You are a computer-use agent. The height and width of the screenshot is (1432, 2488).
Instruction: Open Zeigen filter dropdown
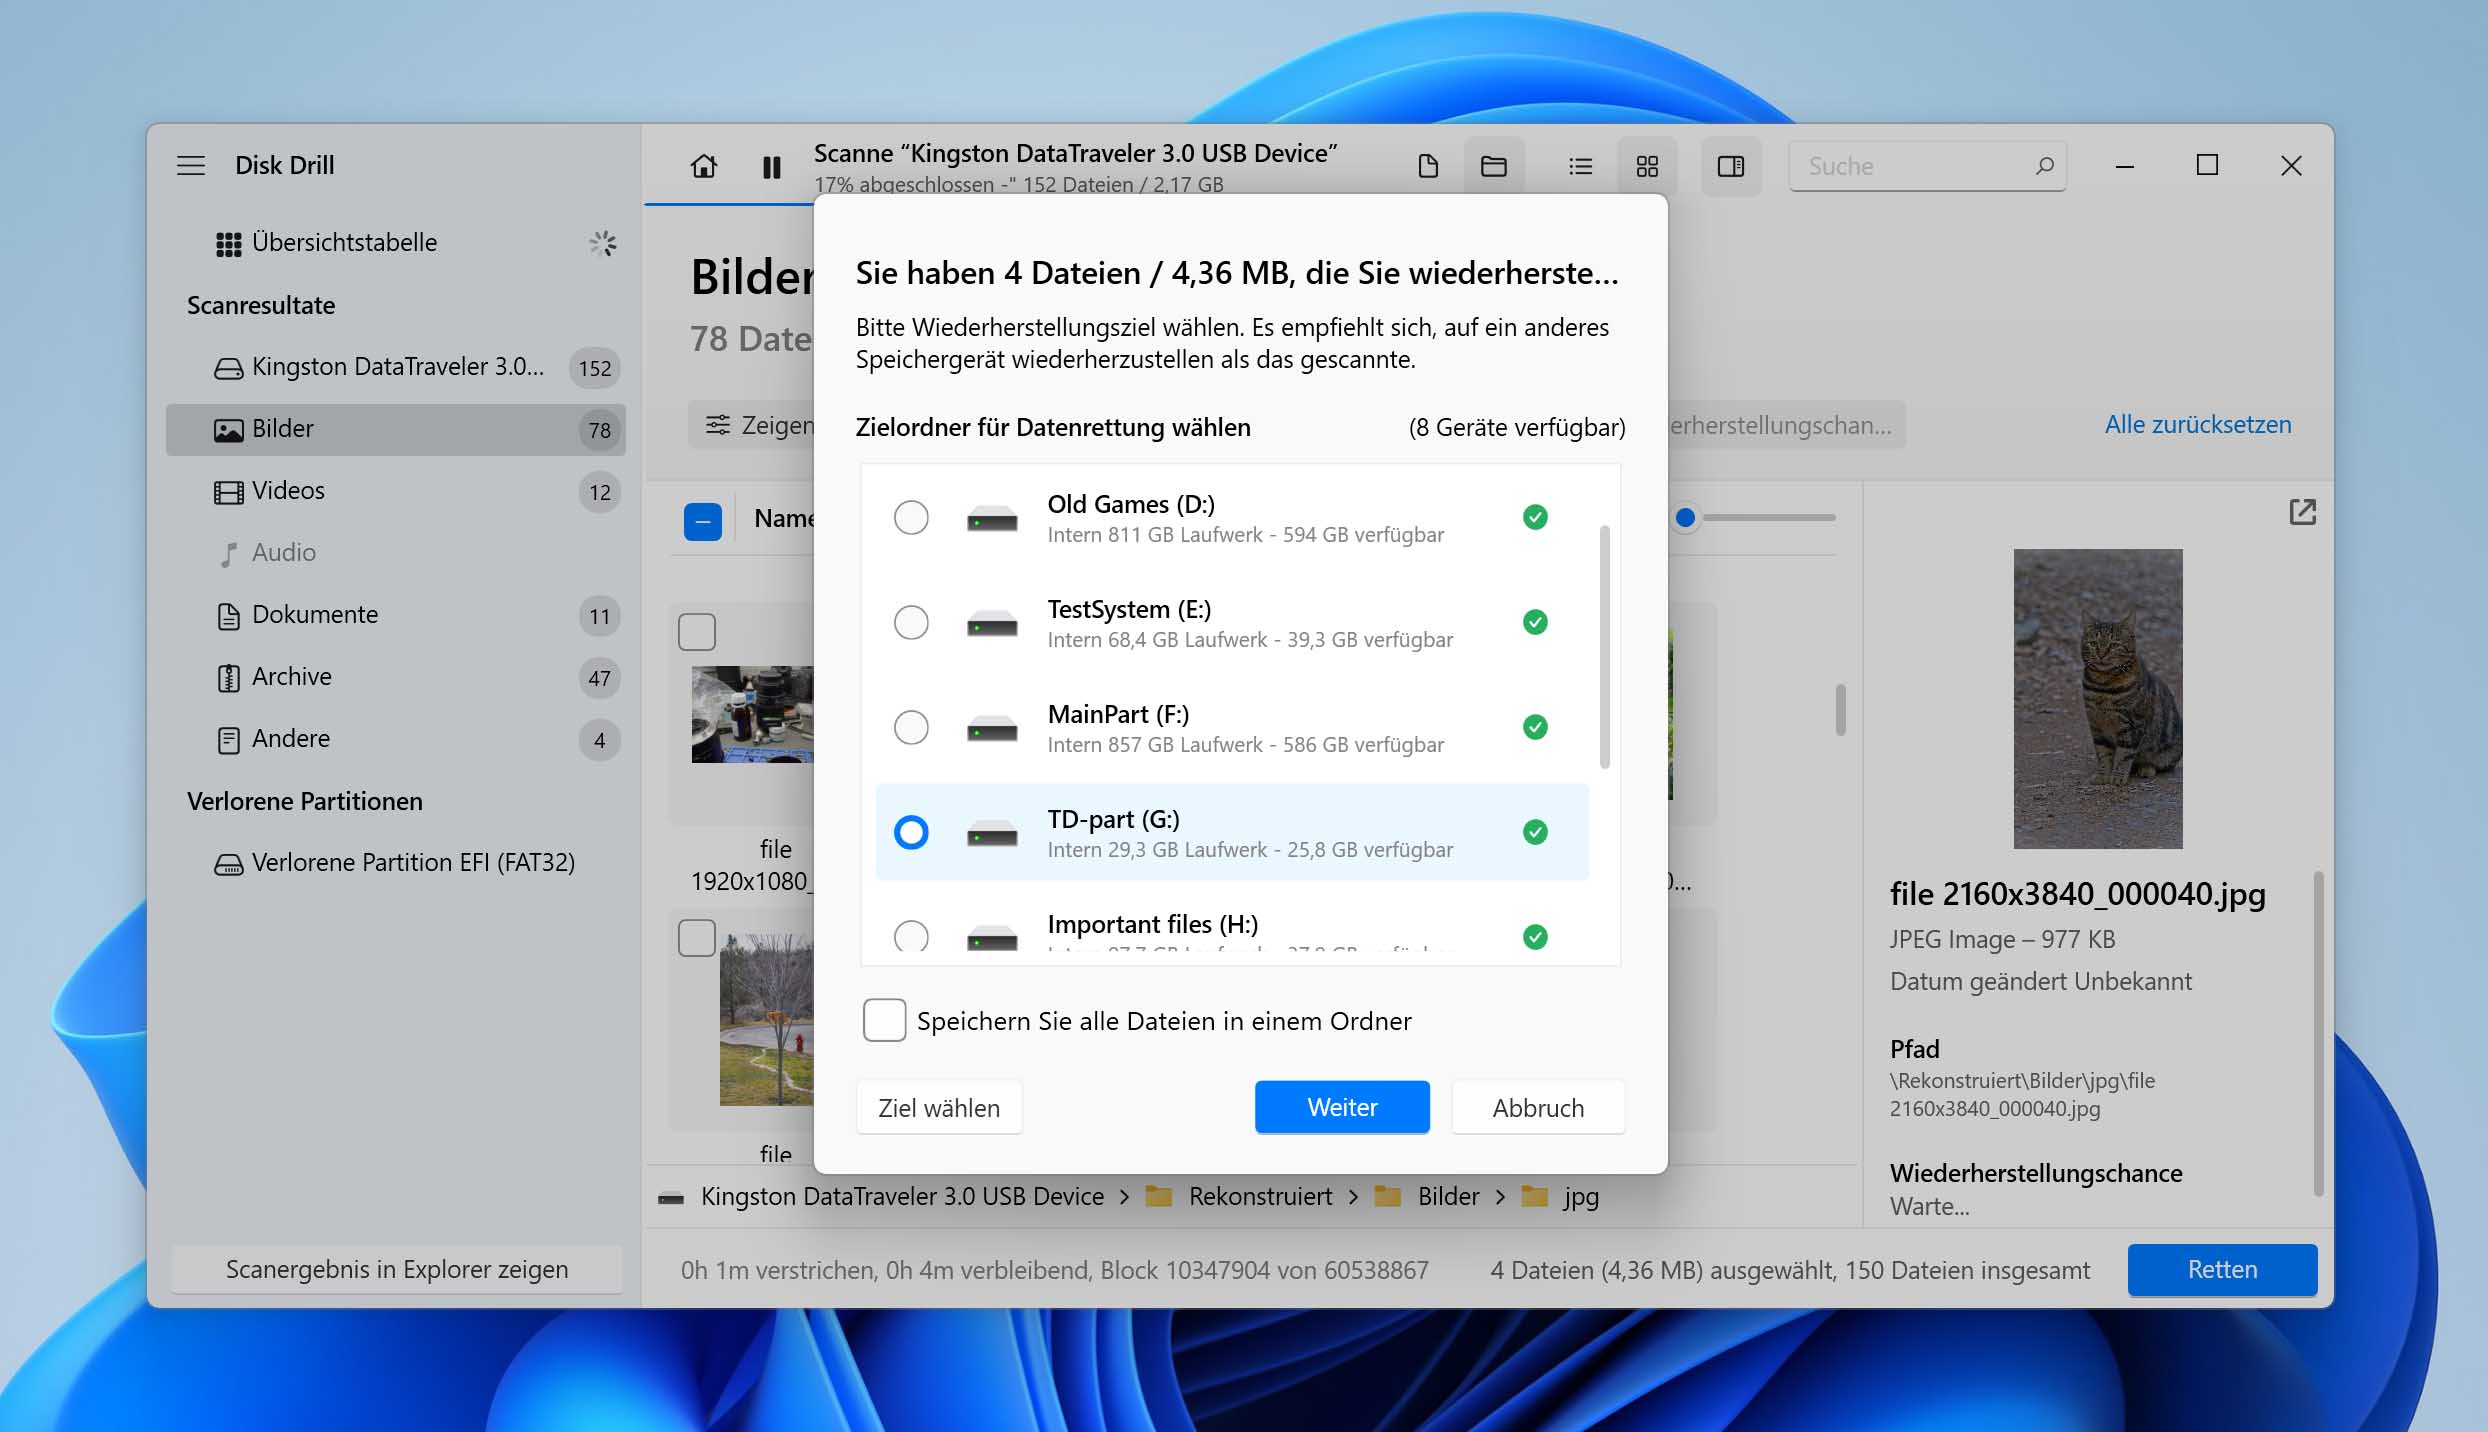coord(752,425)
